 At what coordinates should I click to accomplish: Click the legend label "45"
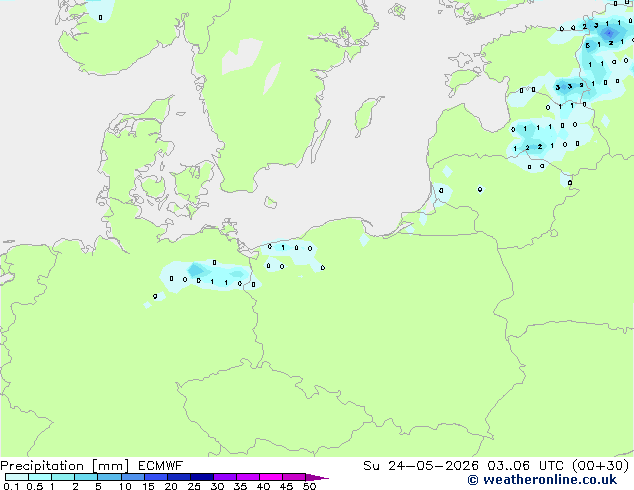pos(286,486)
